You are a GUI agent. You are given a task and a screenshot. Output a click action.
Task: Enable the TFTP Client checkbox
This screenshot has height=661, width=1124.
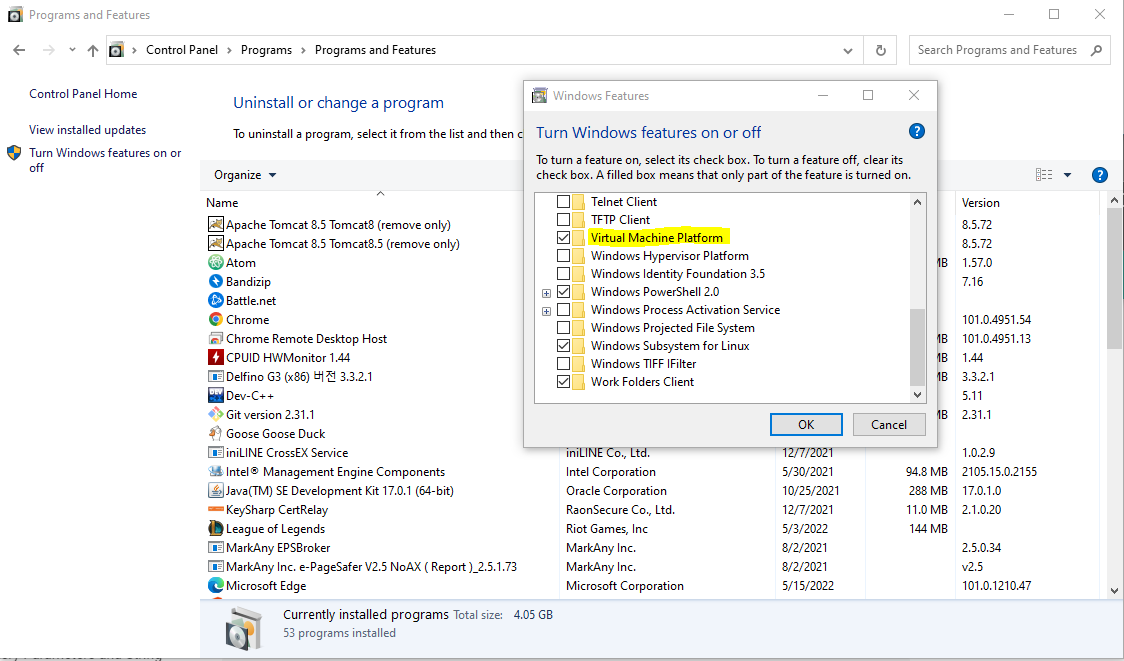[563, 219]
